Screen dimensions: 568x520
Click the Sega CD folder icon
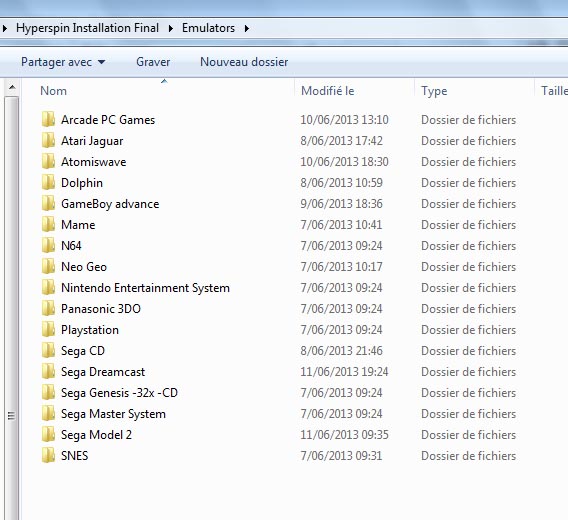(48, 351)
